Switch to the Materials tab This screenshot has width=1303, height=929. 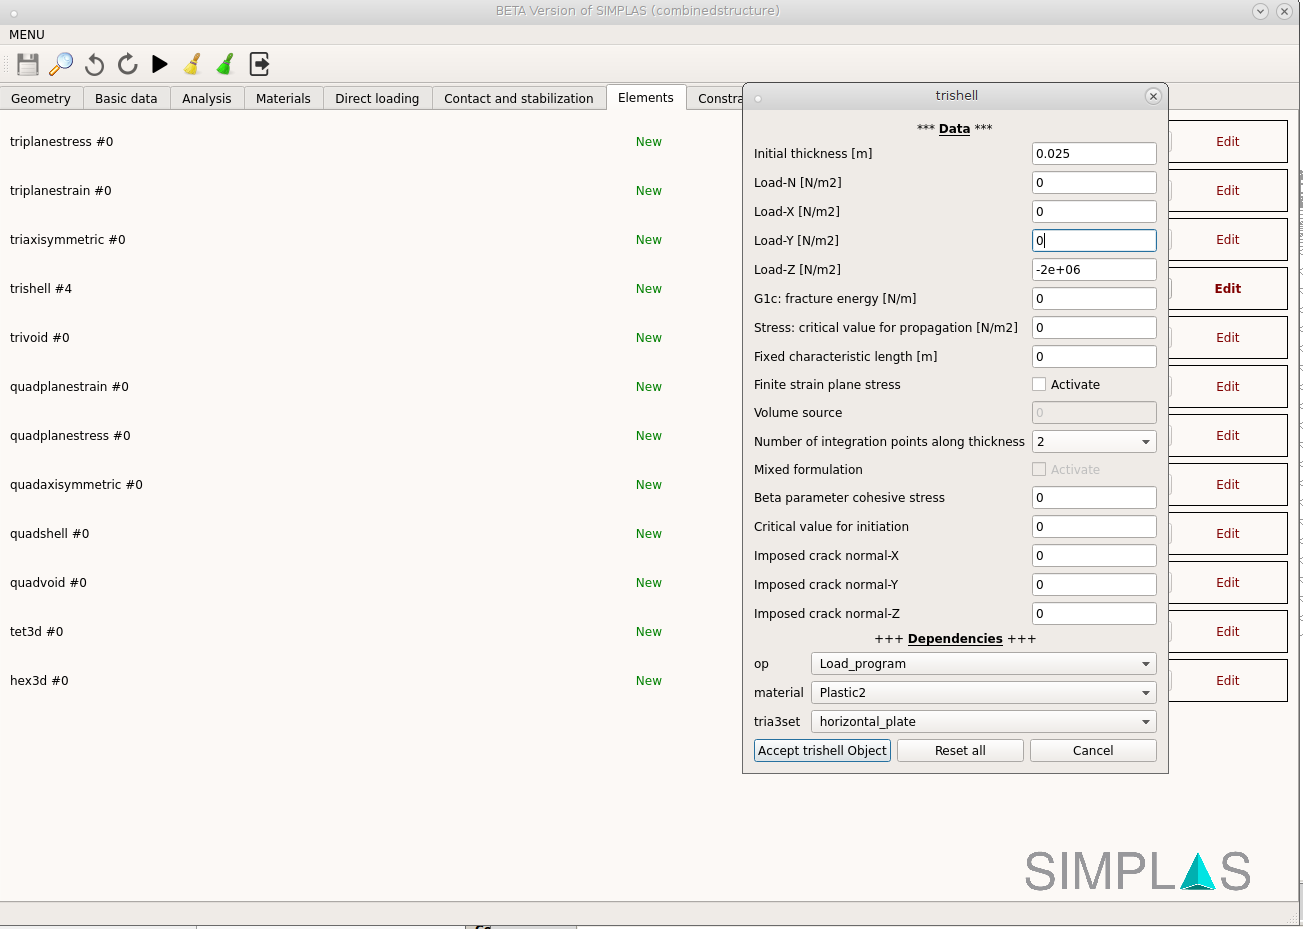283,98
